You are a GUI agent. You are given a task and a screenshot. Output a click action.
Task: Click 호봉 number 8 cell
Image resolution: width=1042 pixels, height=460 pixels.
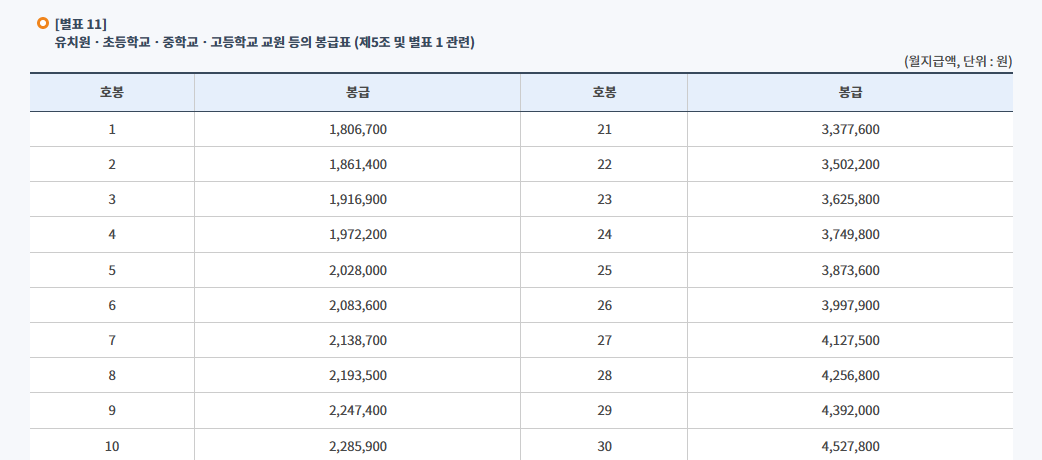tap(112, 376)
